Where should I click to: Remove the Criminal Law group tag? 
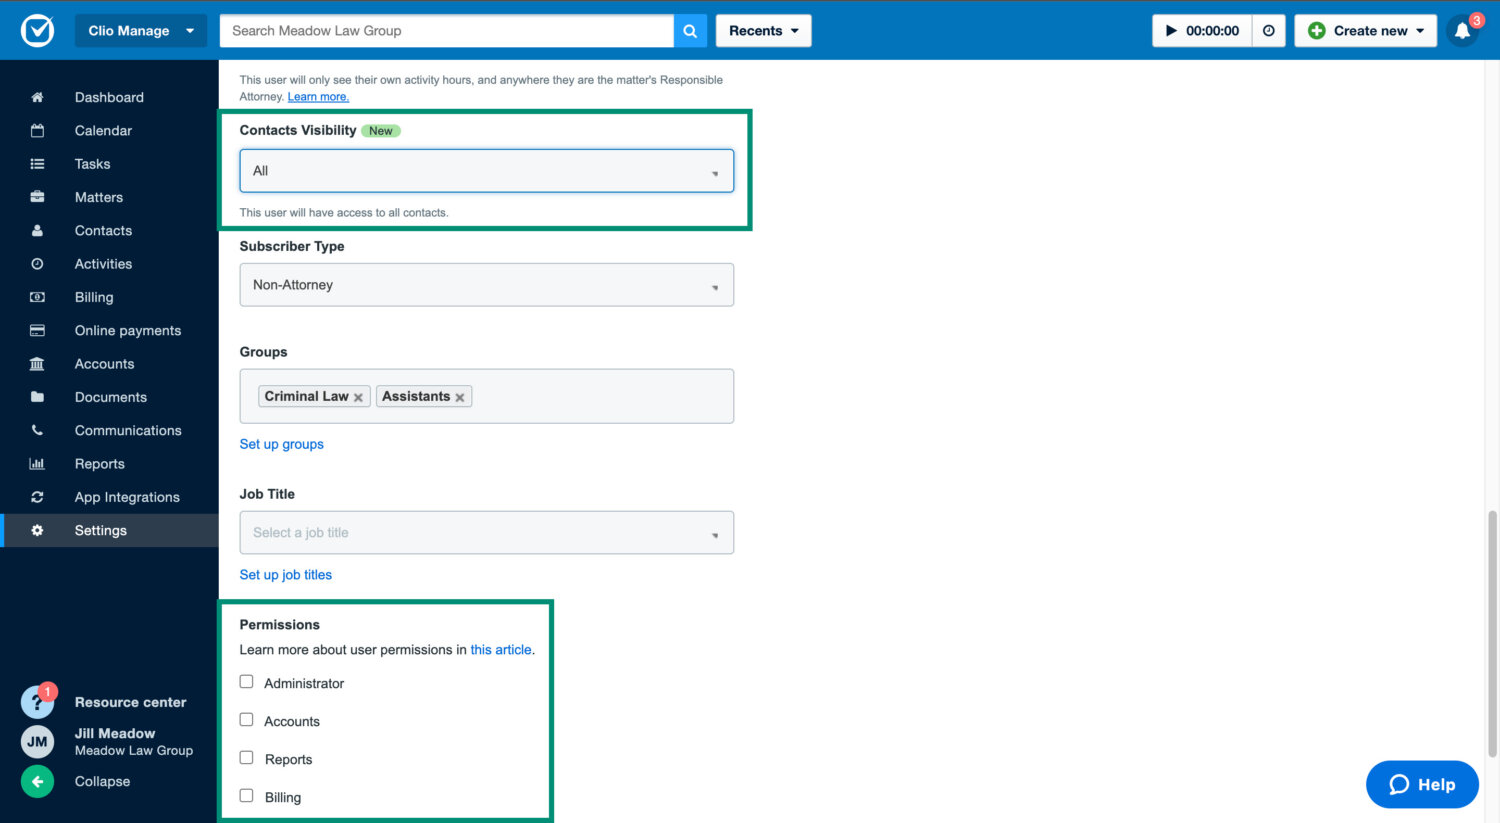coord(358,397)
